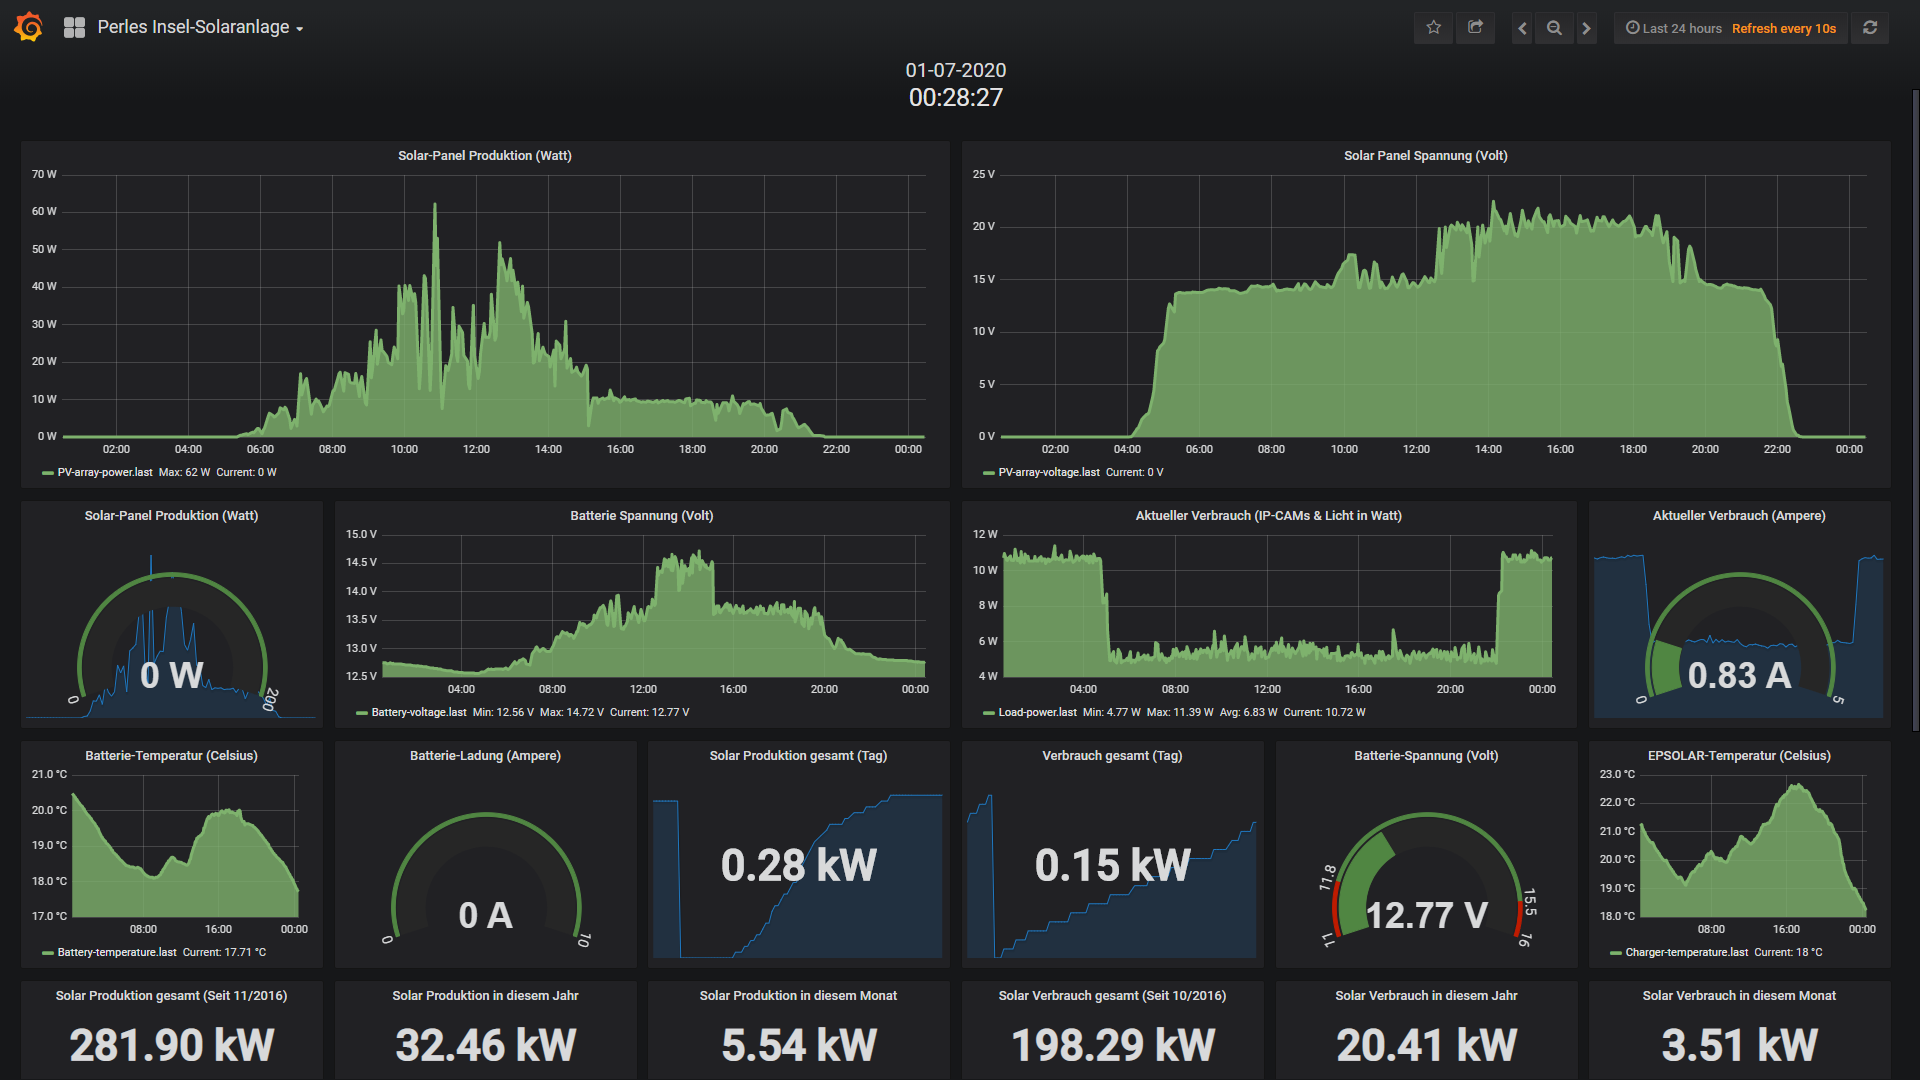Toggle PV-array-voltage.last legend series

click(x=1048, y=472)
